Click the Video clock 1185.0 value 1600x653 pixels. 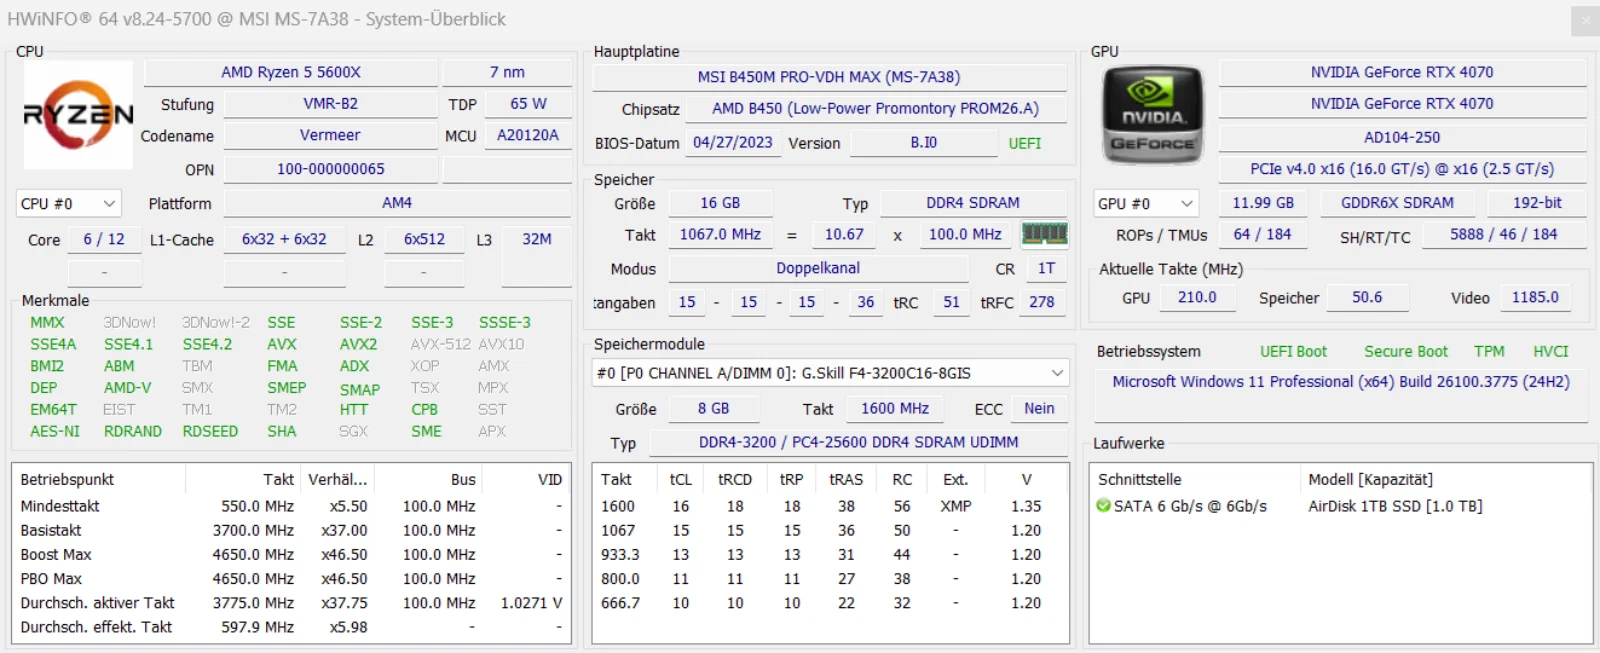1535,298
